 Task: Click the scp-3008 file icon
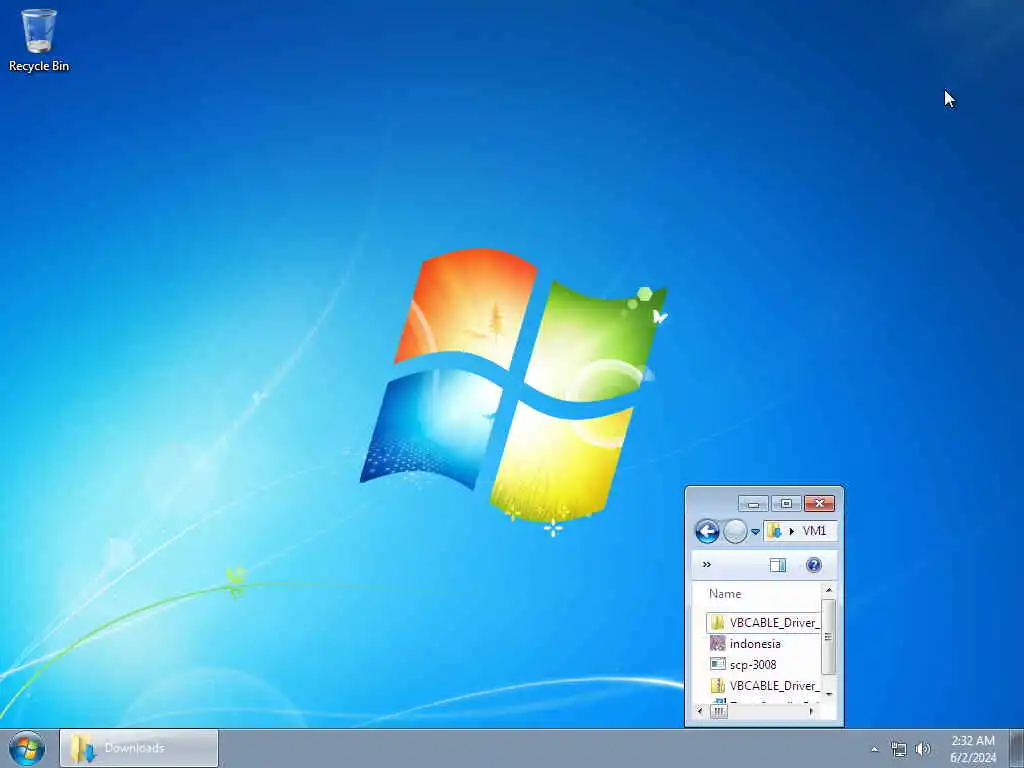coord(718,664)
